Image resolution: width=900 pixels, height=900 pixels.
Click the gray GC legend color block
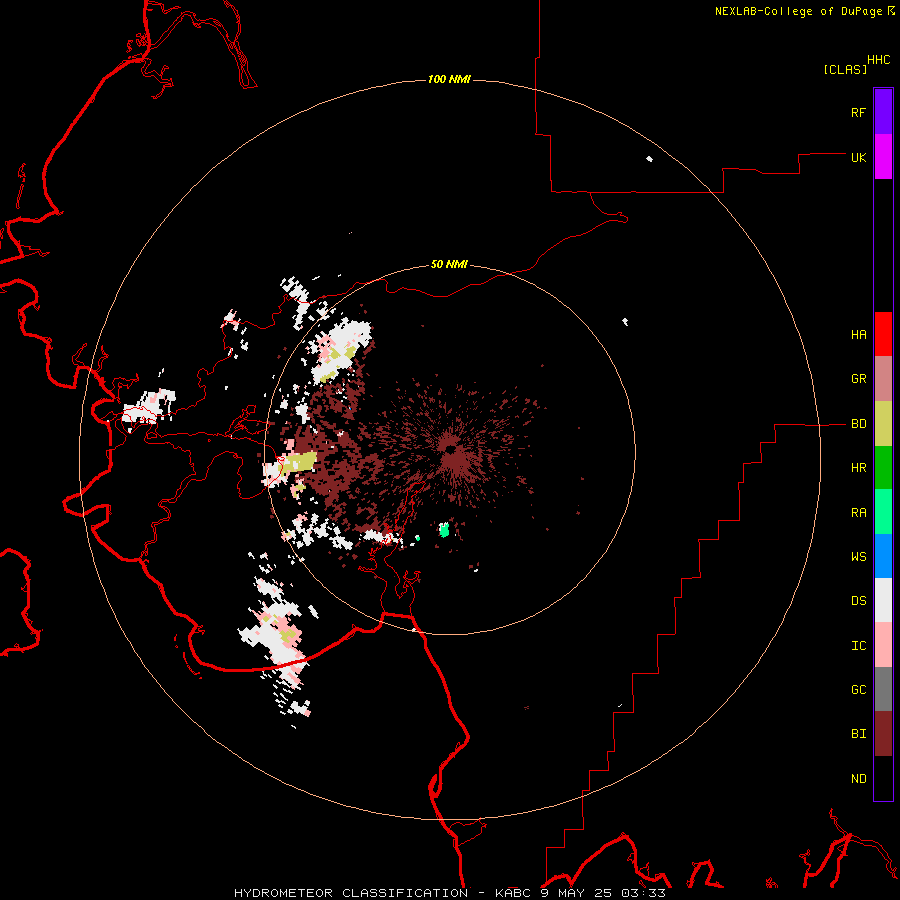883,689
